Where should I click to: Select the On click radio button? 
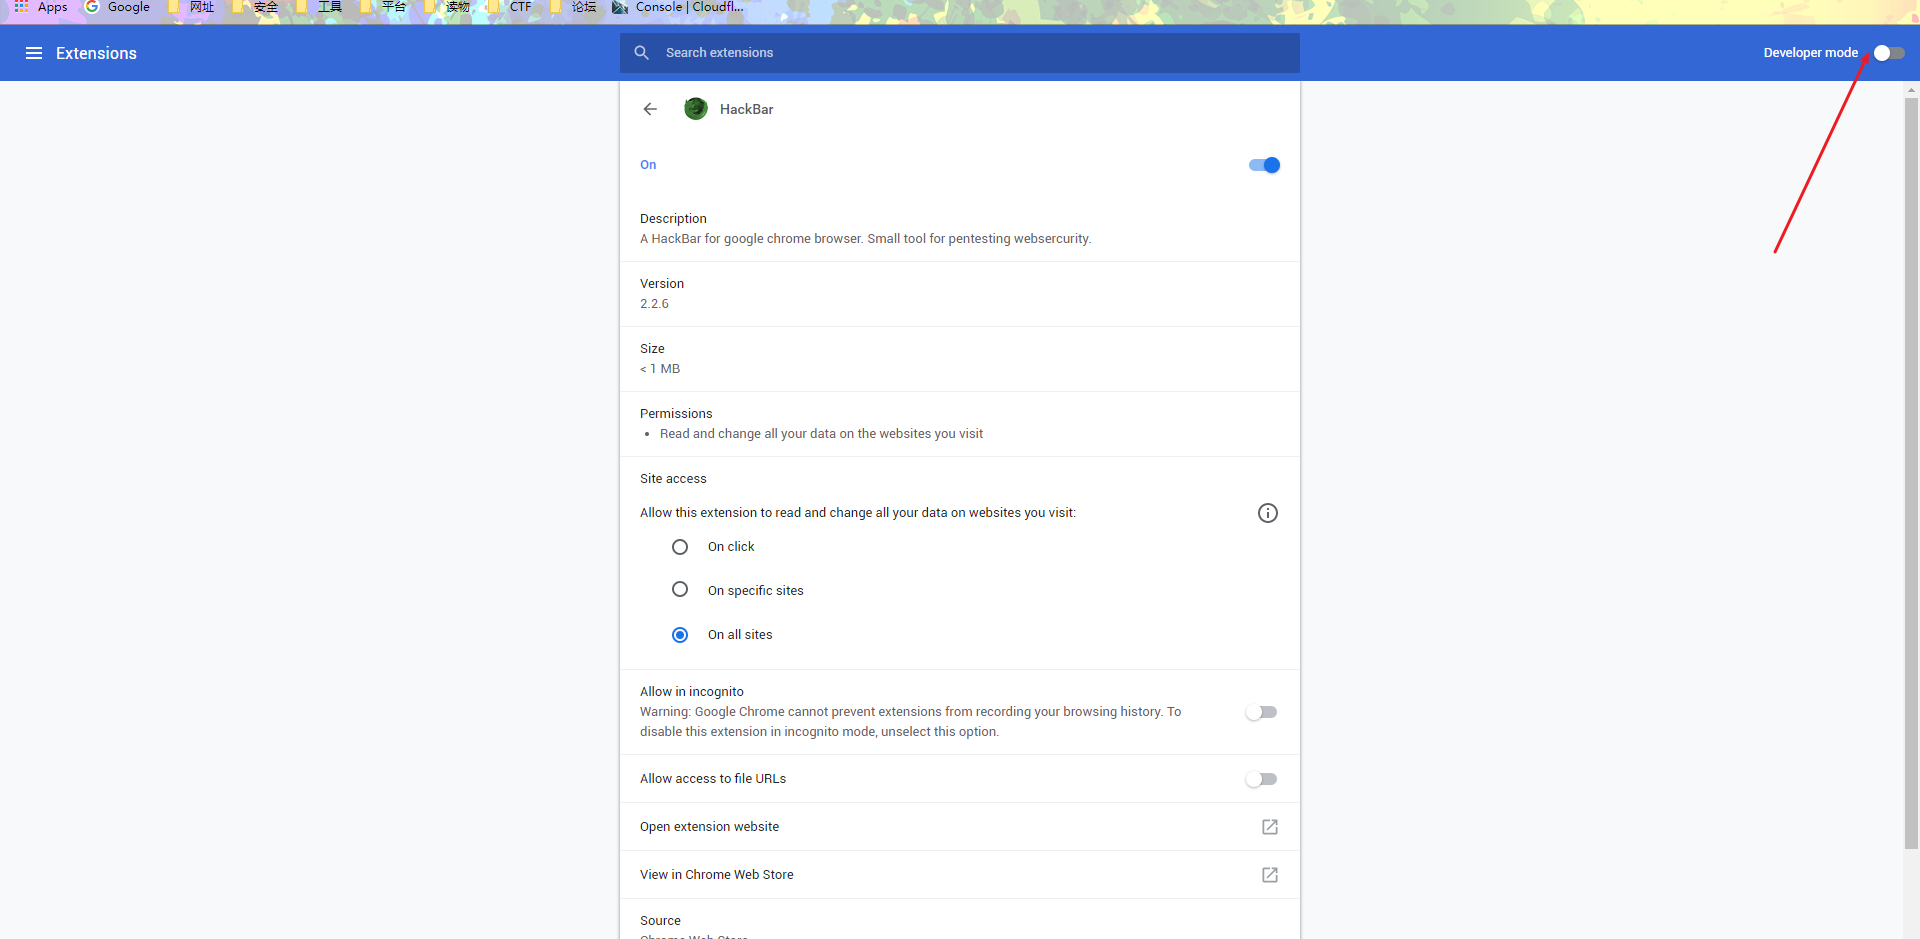[680, 547]
